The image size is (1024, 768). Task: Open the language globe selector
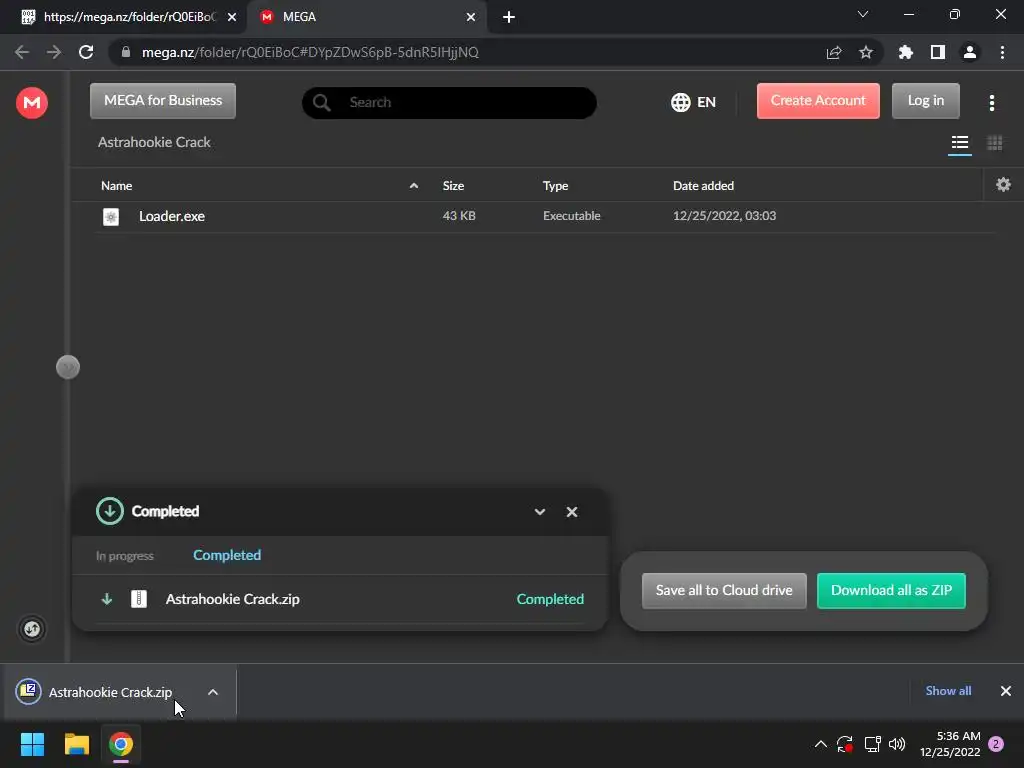pyautogui.click(x=693, y=102)
